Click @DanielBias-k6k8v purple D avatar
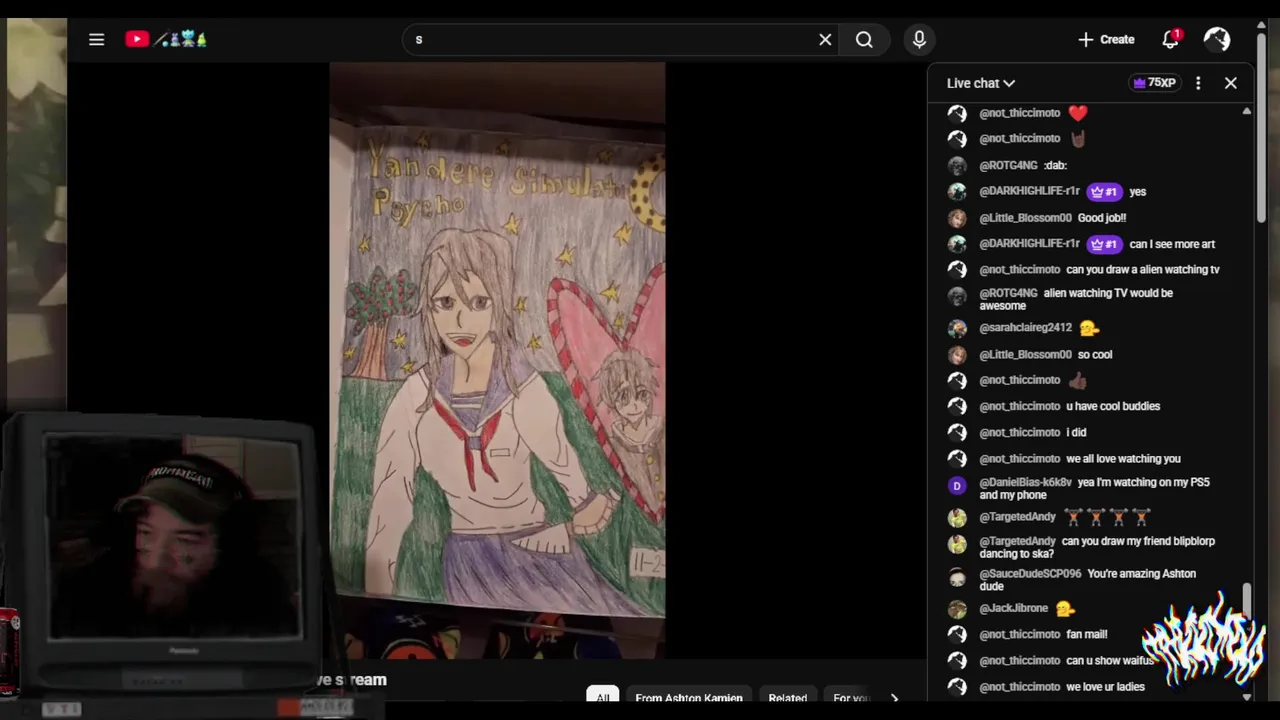Screen dimensions: 1280x720 tap(957, 485)
